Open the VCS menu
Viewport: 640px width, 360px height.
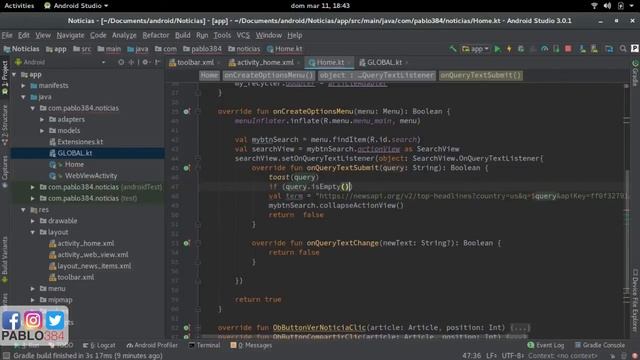(x=243, y=36)
